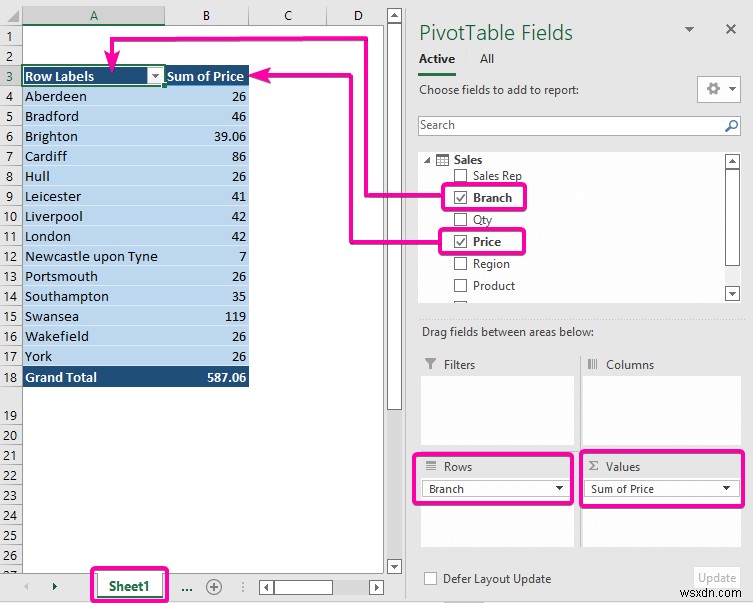The image size is (753, 603).
Task: Select column D header
Action: [x=357, y=16]
